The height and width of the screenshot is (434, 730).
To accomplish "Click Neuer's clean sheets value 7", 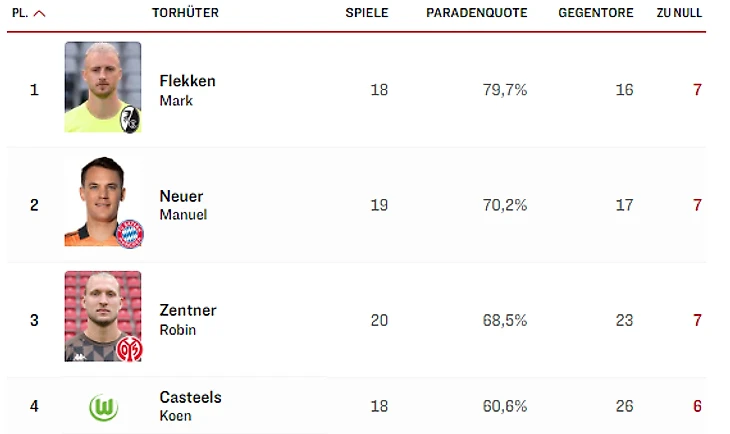I will point(697,205).
